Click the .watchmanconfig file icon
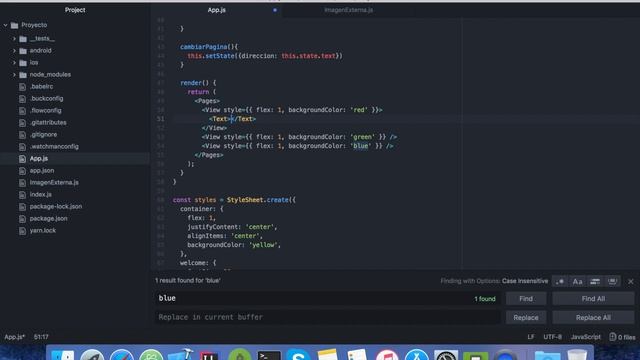This screenshot has height=360, width=640. point(22,147)
